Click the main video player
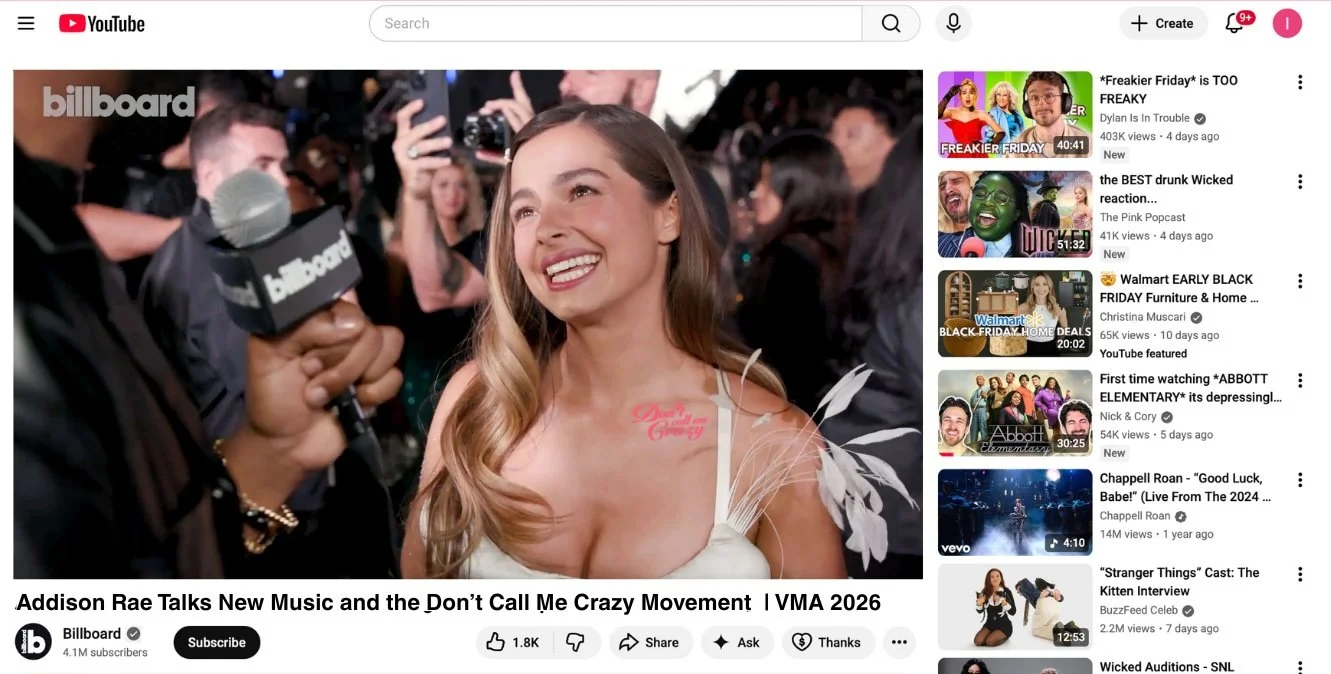Image resolution: width=1331 pixels, height=674 pixels. [468, 324]
